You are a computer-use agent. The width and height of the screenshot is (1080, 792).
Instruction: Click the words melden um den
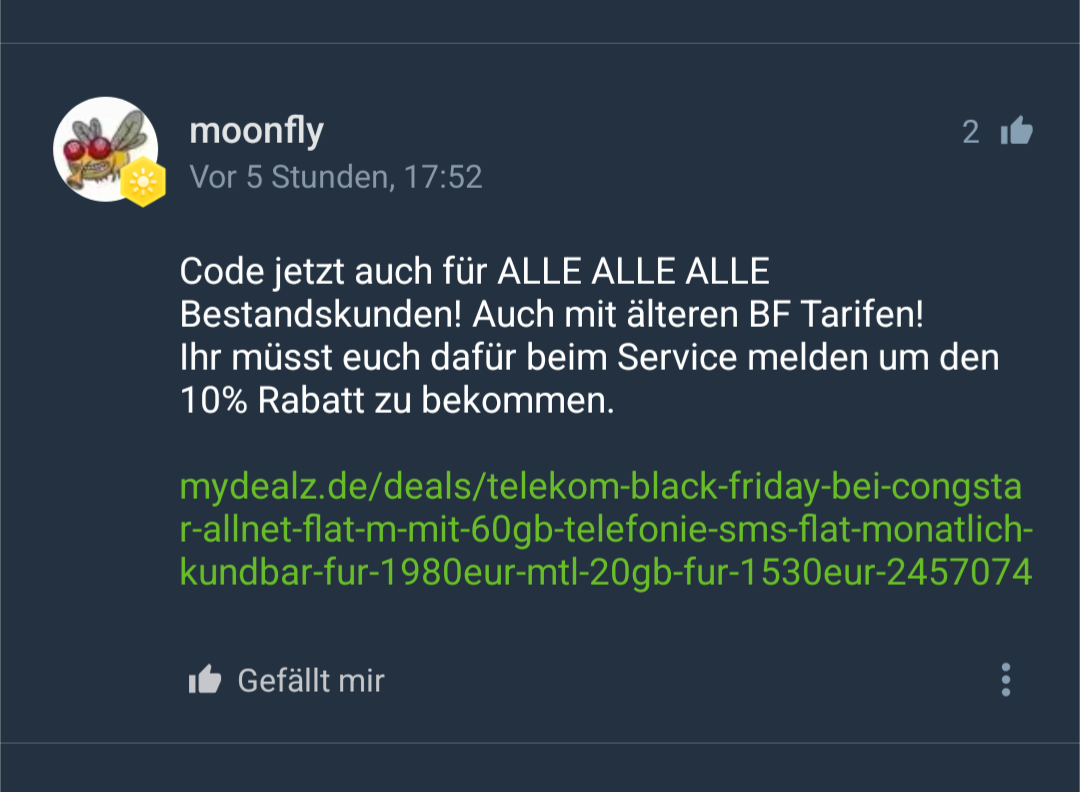point(873,357)
